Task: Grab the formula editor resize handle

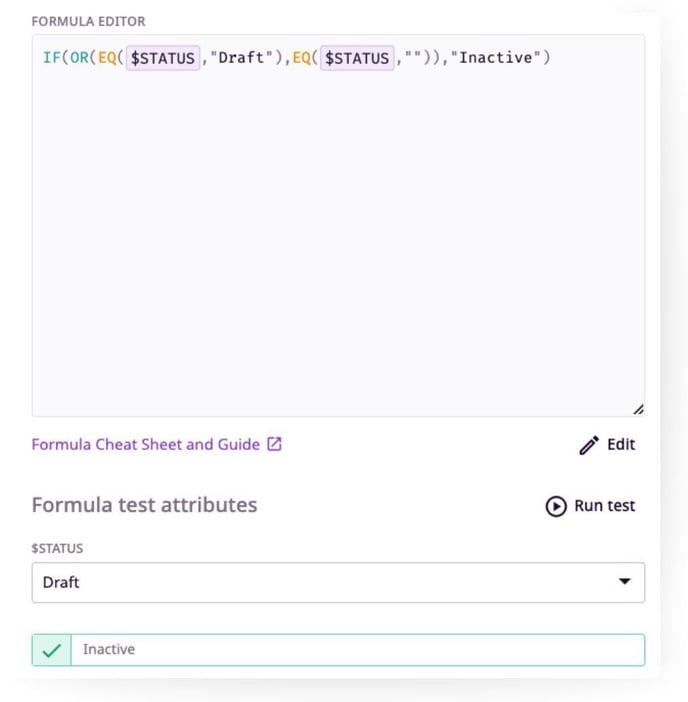Action: [x=638, y=408]
